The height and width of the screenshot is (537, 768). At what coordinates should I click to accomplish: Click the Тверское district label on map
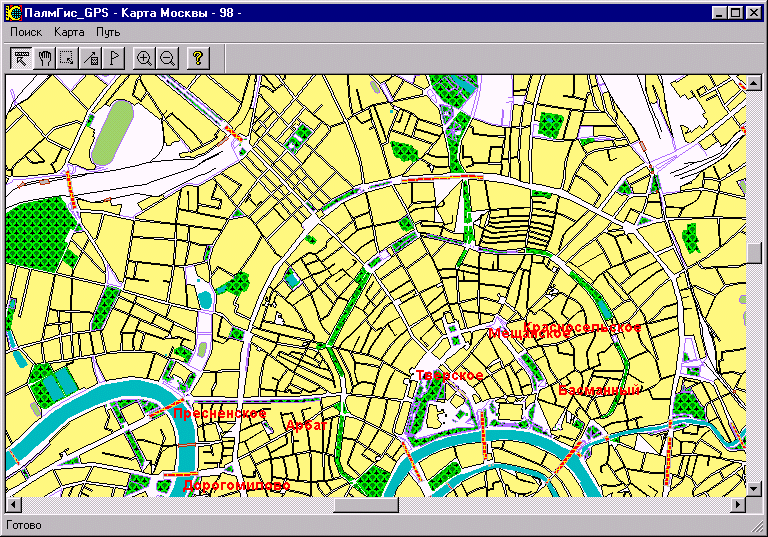(450, 375)
